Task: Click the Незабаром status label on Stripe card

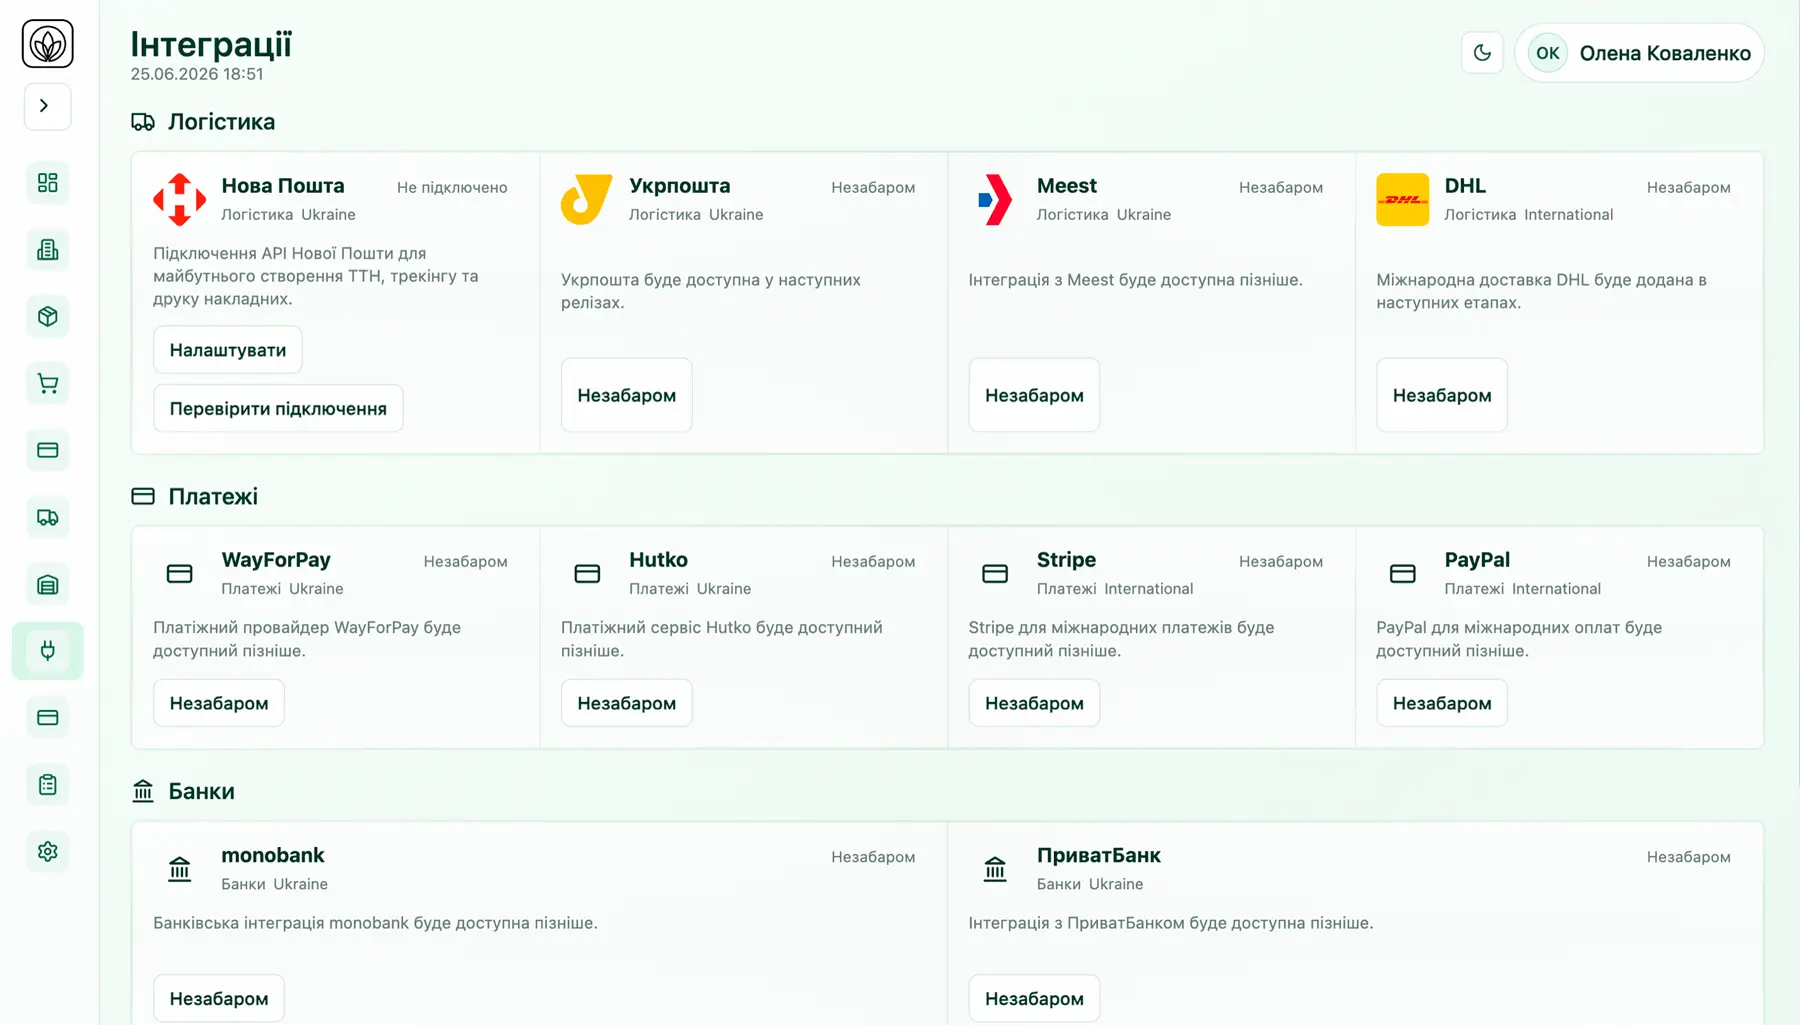Action: coord(1281,561)
